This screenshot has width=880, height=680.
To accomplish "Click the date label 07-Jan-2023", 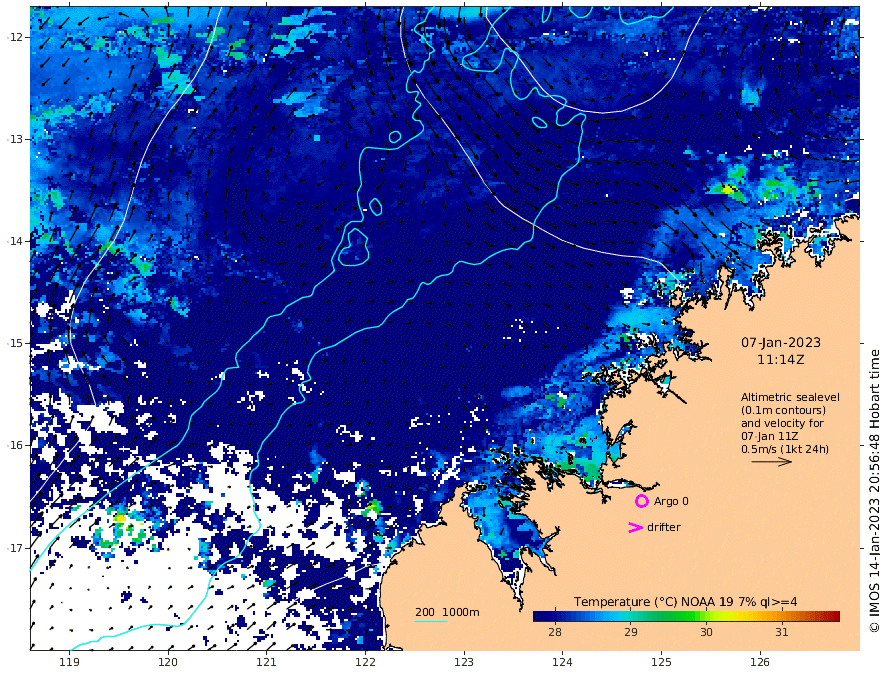I will tap(781, 342).
